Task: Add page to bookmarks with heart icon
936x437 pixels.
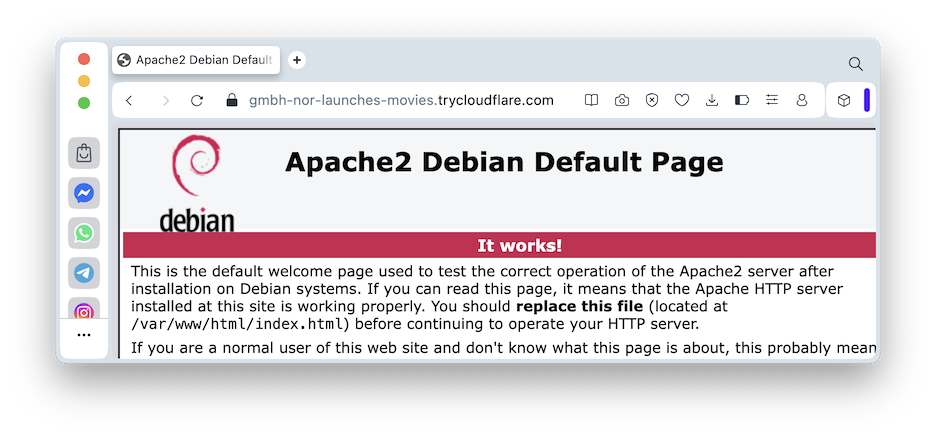Action: point(682,100)
